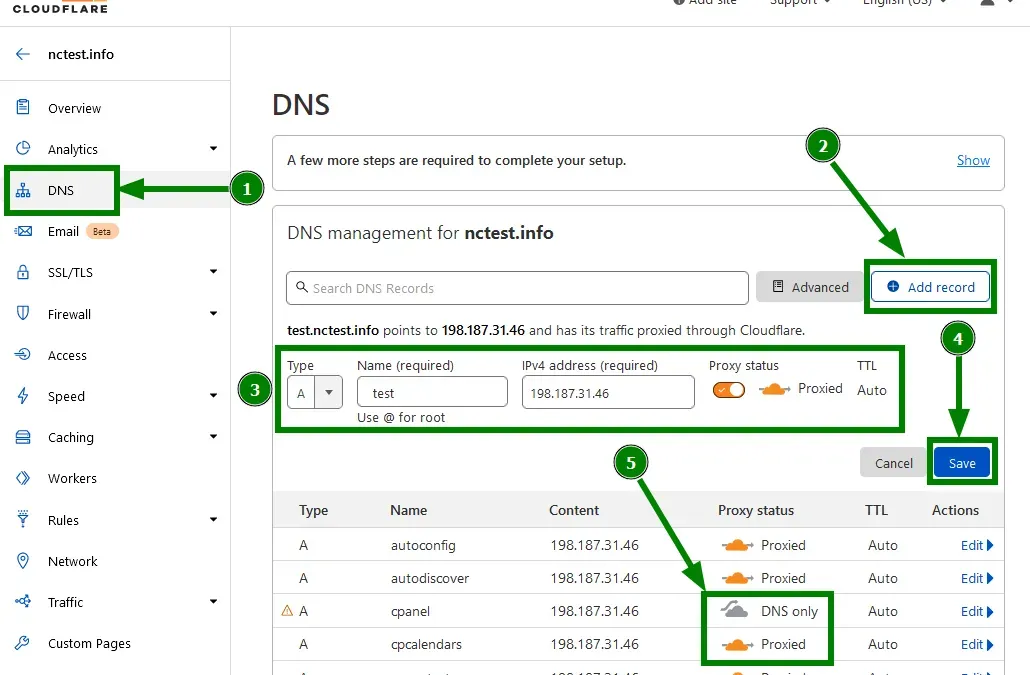Expand the Analytics submenu arrow

(x=213, y=148)
